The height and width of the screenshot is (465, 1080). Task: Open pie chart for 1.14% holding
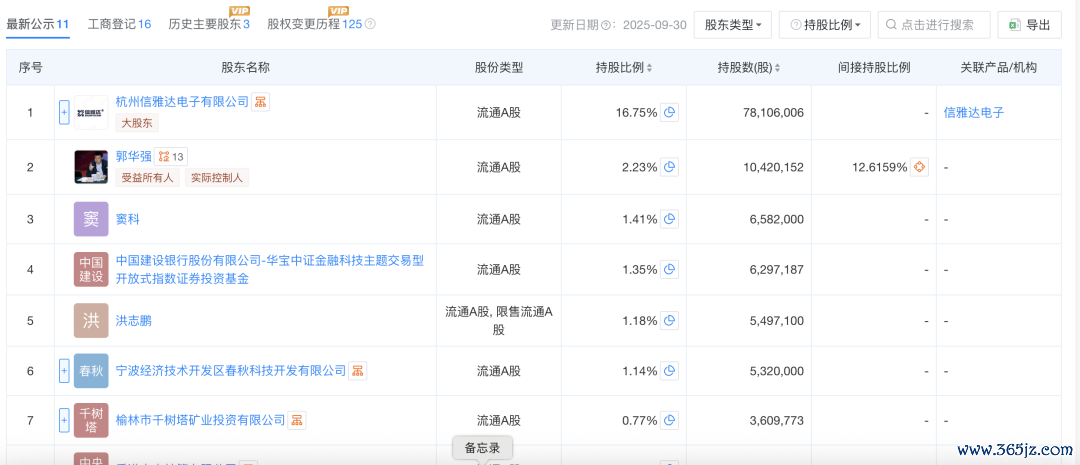[669, 371]
